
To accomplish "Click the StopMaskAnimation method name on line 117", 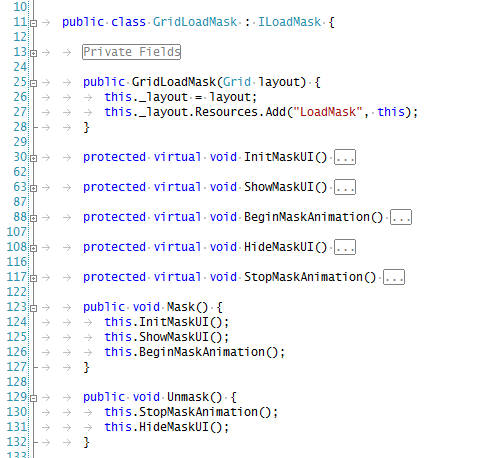I will (303, 277).
